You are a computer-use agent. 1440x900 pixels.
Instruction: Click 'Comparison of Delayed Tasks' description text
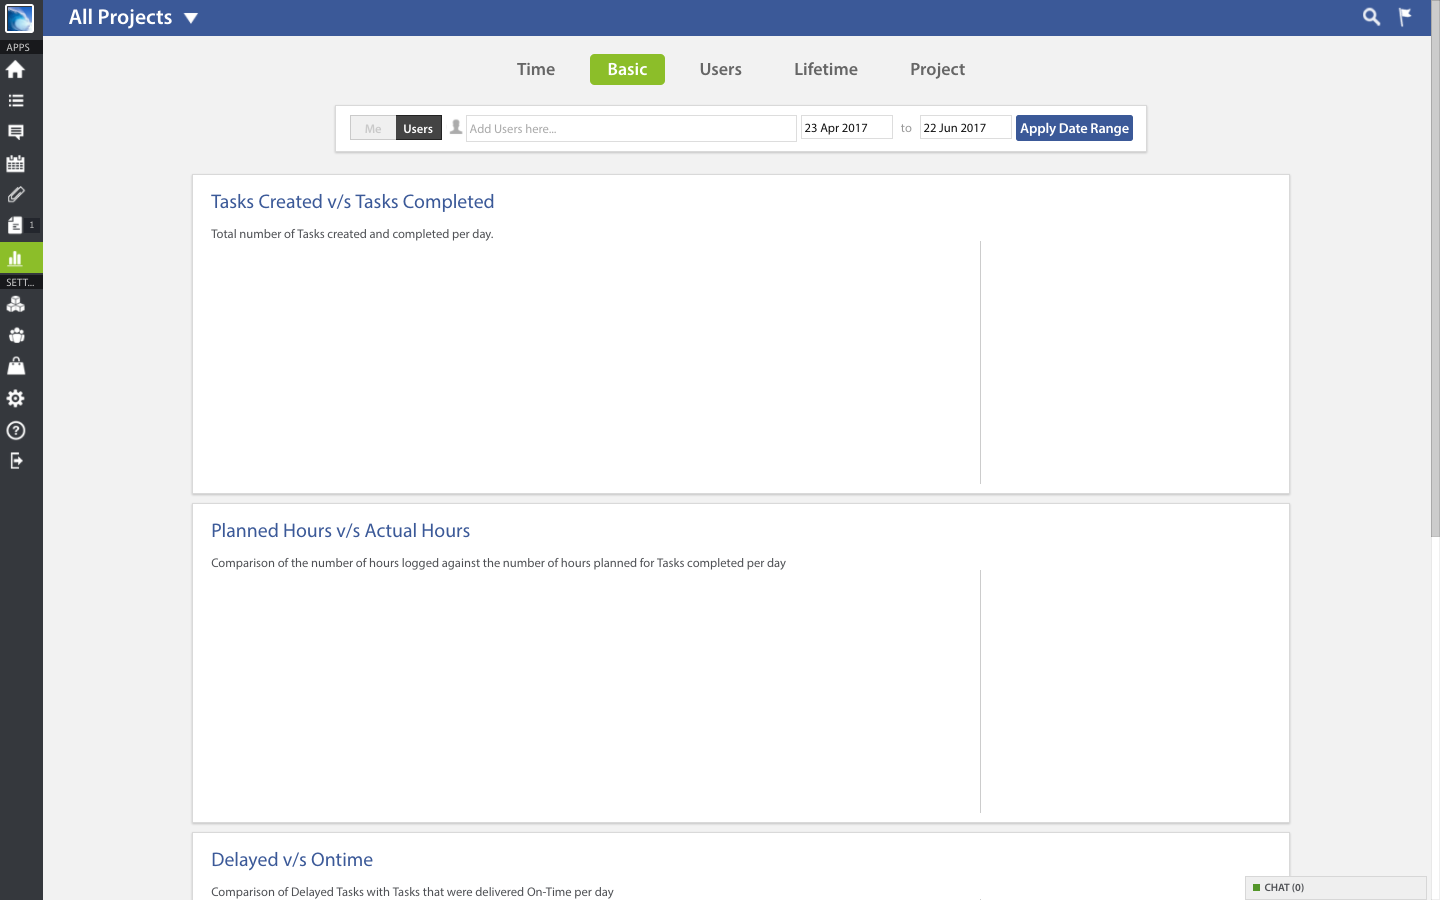412,892
